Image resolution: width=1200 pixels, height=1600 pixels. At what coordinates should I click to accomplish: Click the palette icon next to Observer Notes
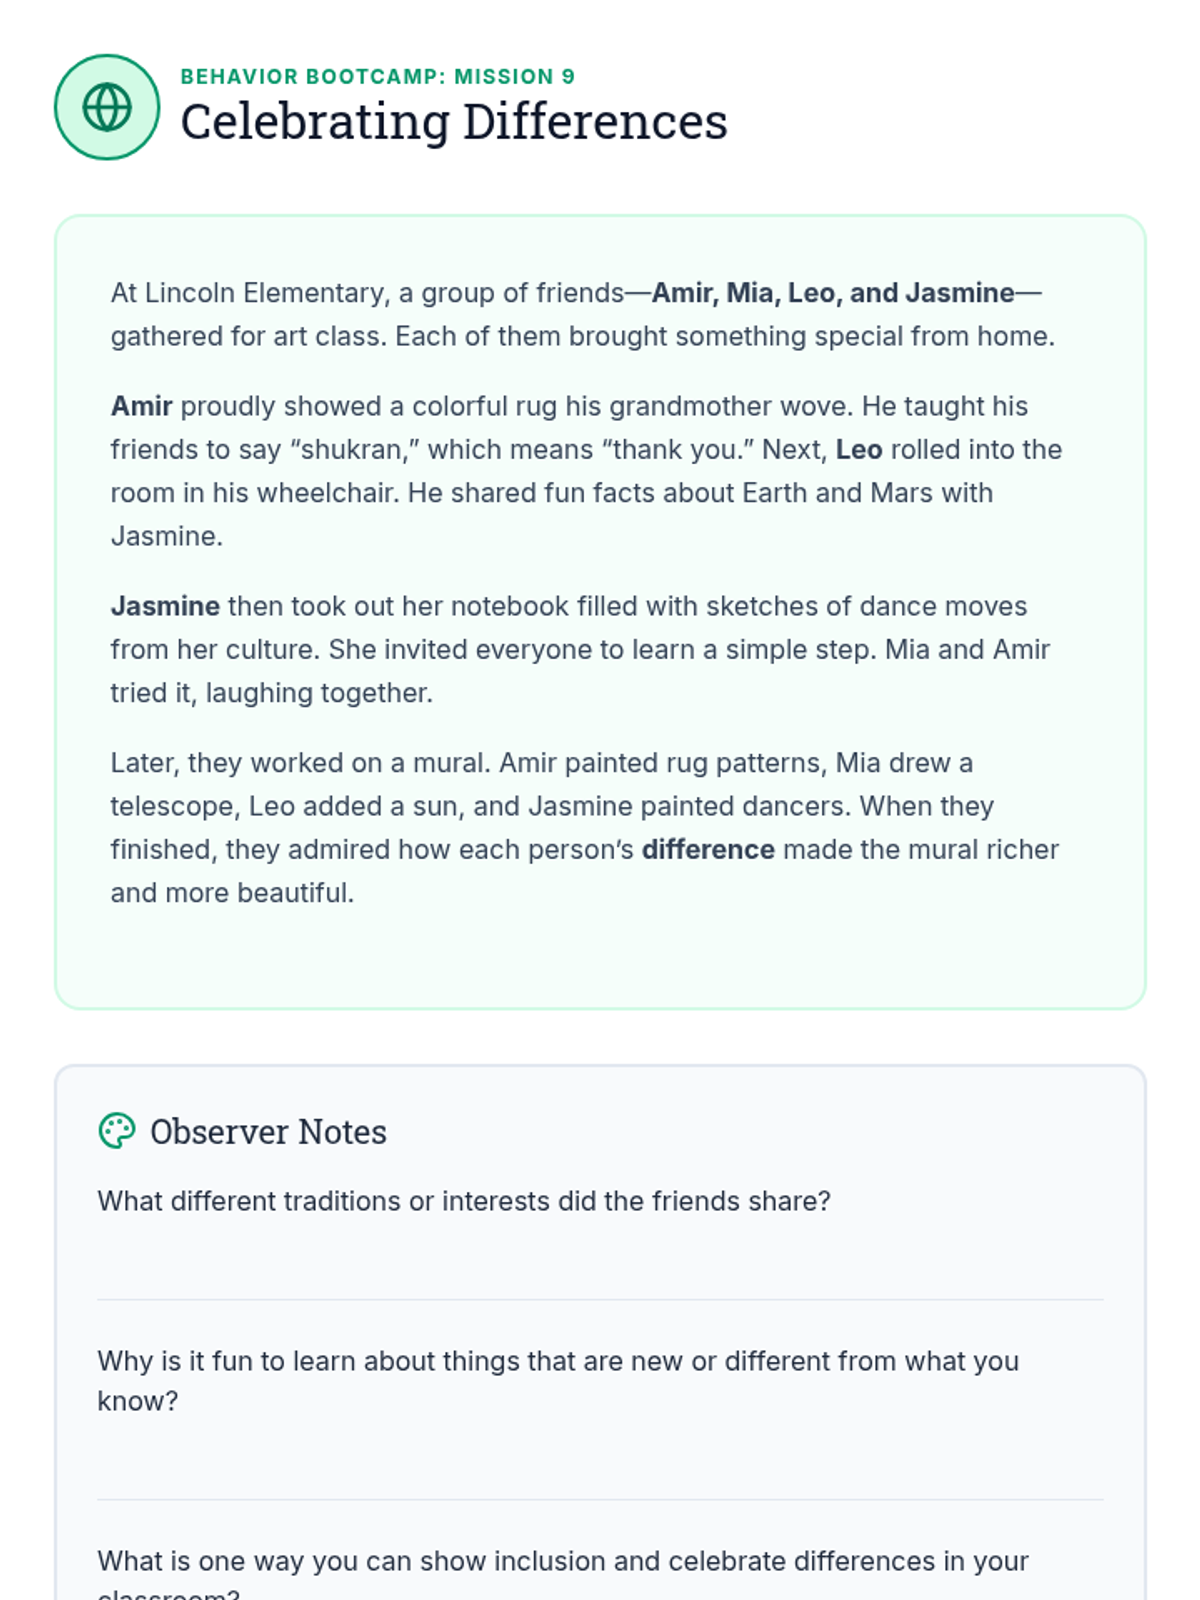(117, 1131)
